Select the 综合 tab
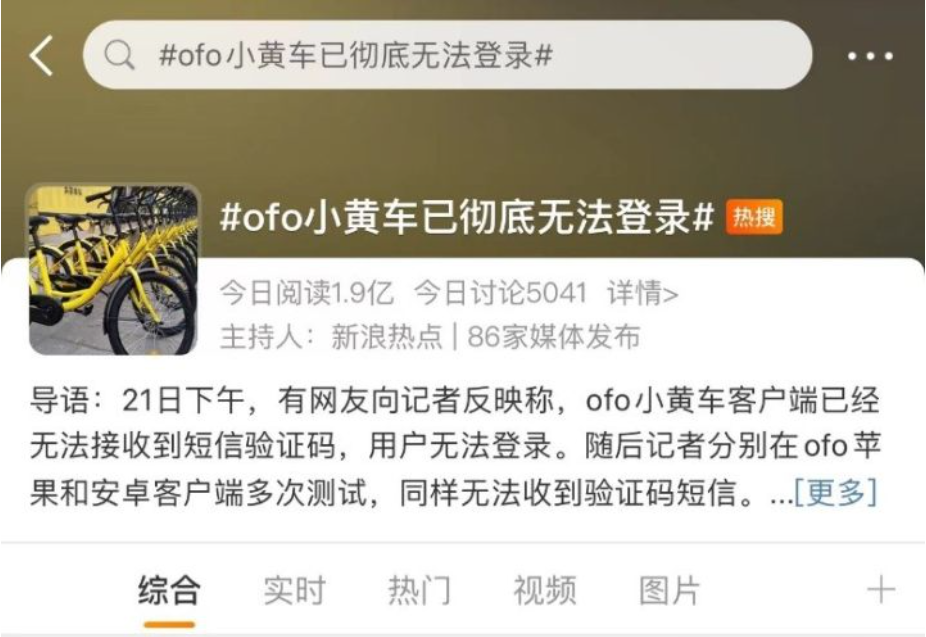The image size is (926, 637). 169,590
